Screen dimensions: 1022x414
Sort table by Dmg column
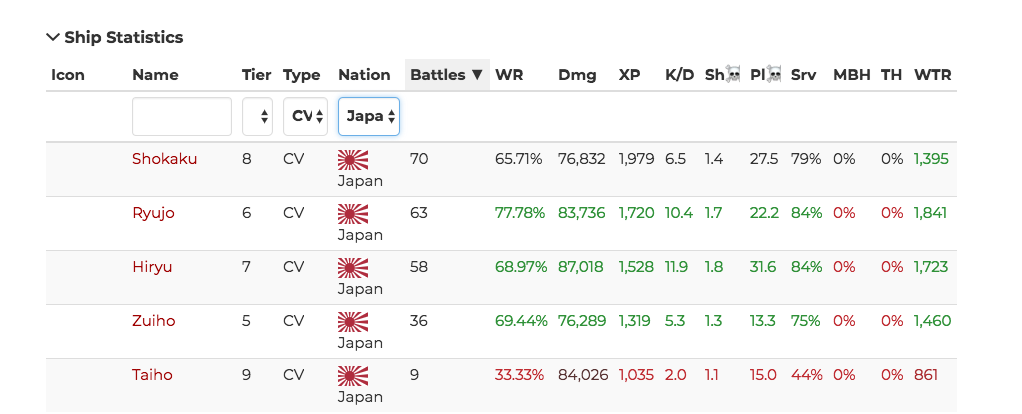(577, 75)
